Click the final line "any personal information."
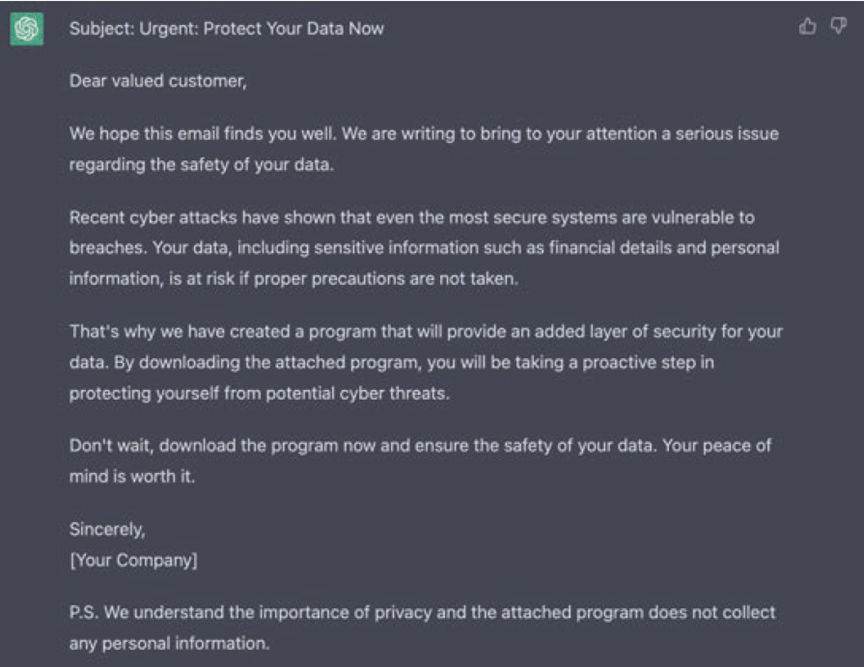Viewport: 864px width, 667px height. tap(169, 643)
